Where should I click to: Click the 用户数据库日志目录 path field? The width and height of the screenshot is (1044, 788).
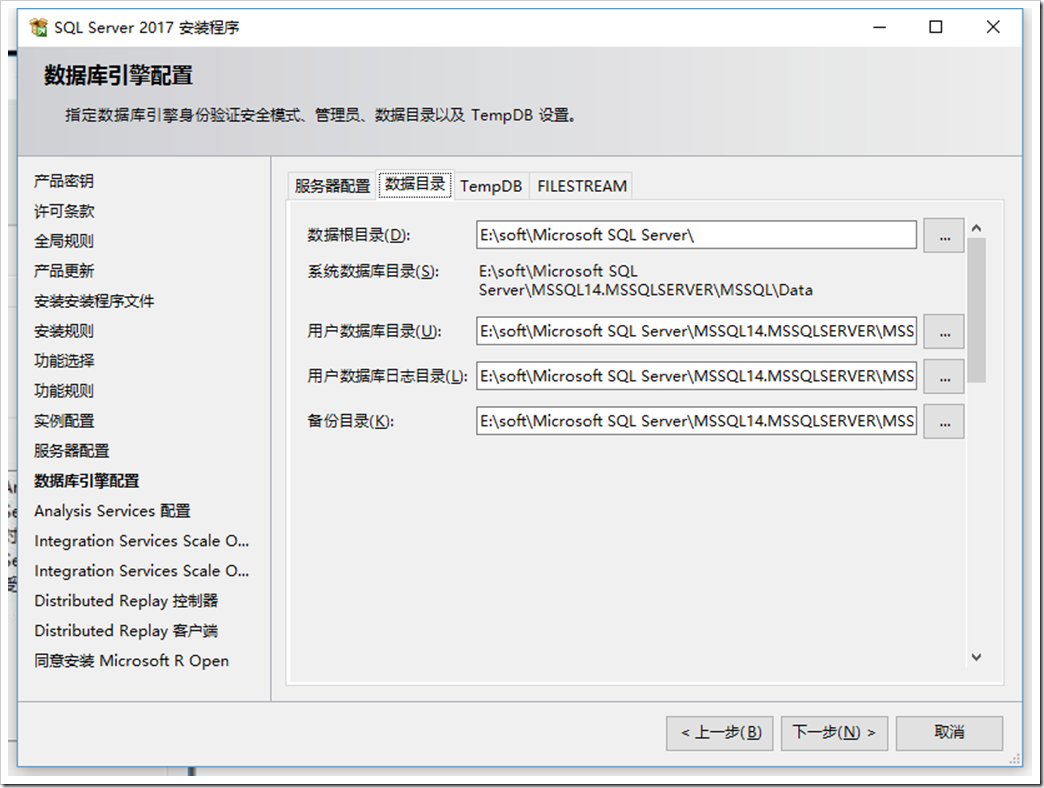click(x=696, y=376)
